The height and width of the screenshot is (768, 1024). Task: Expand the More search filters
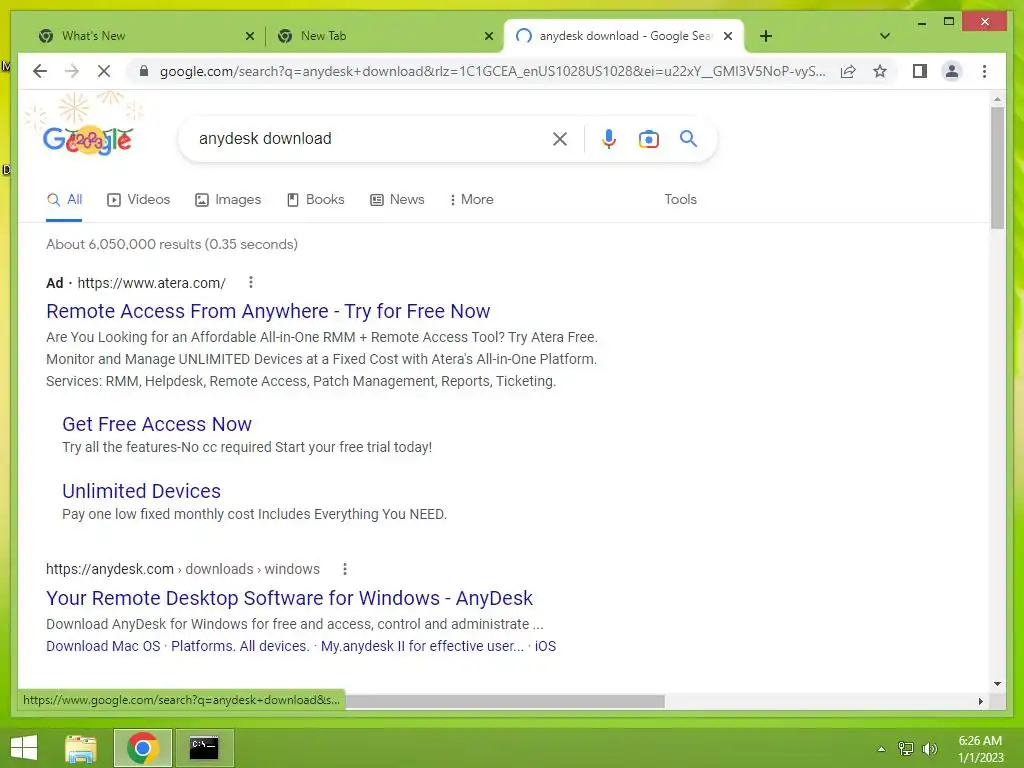472,199
